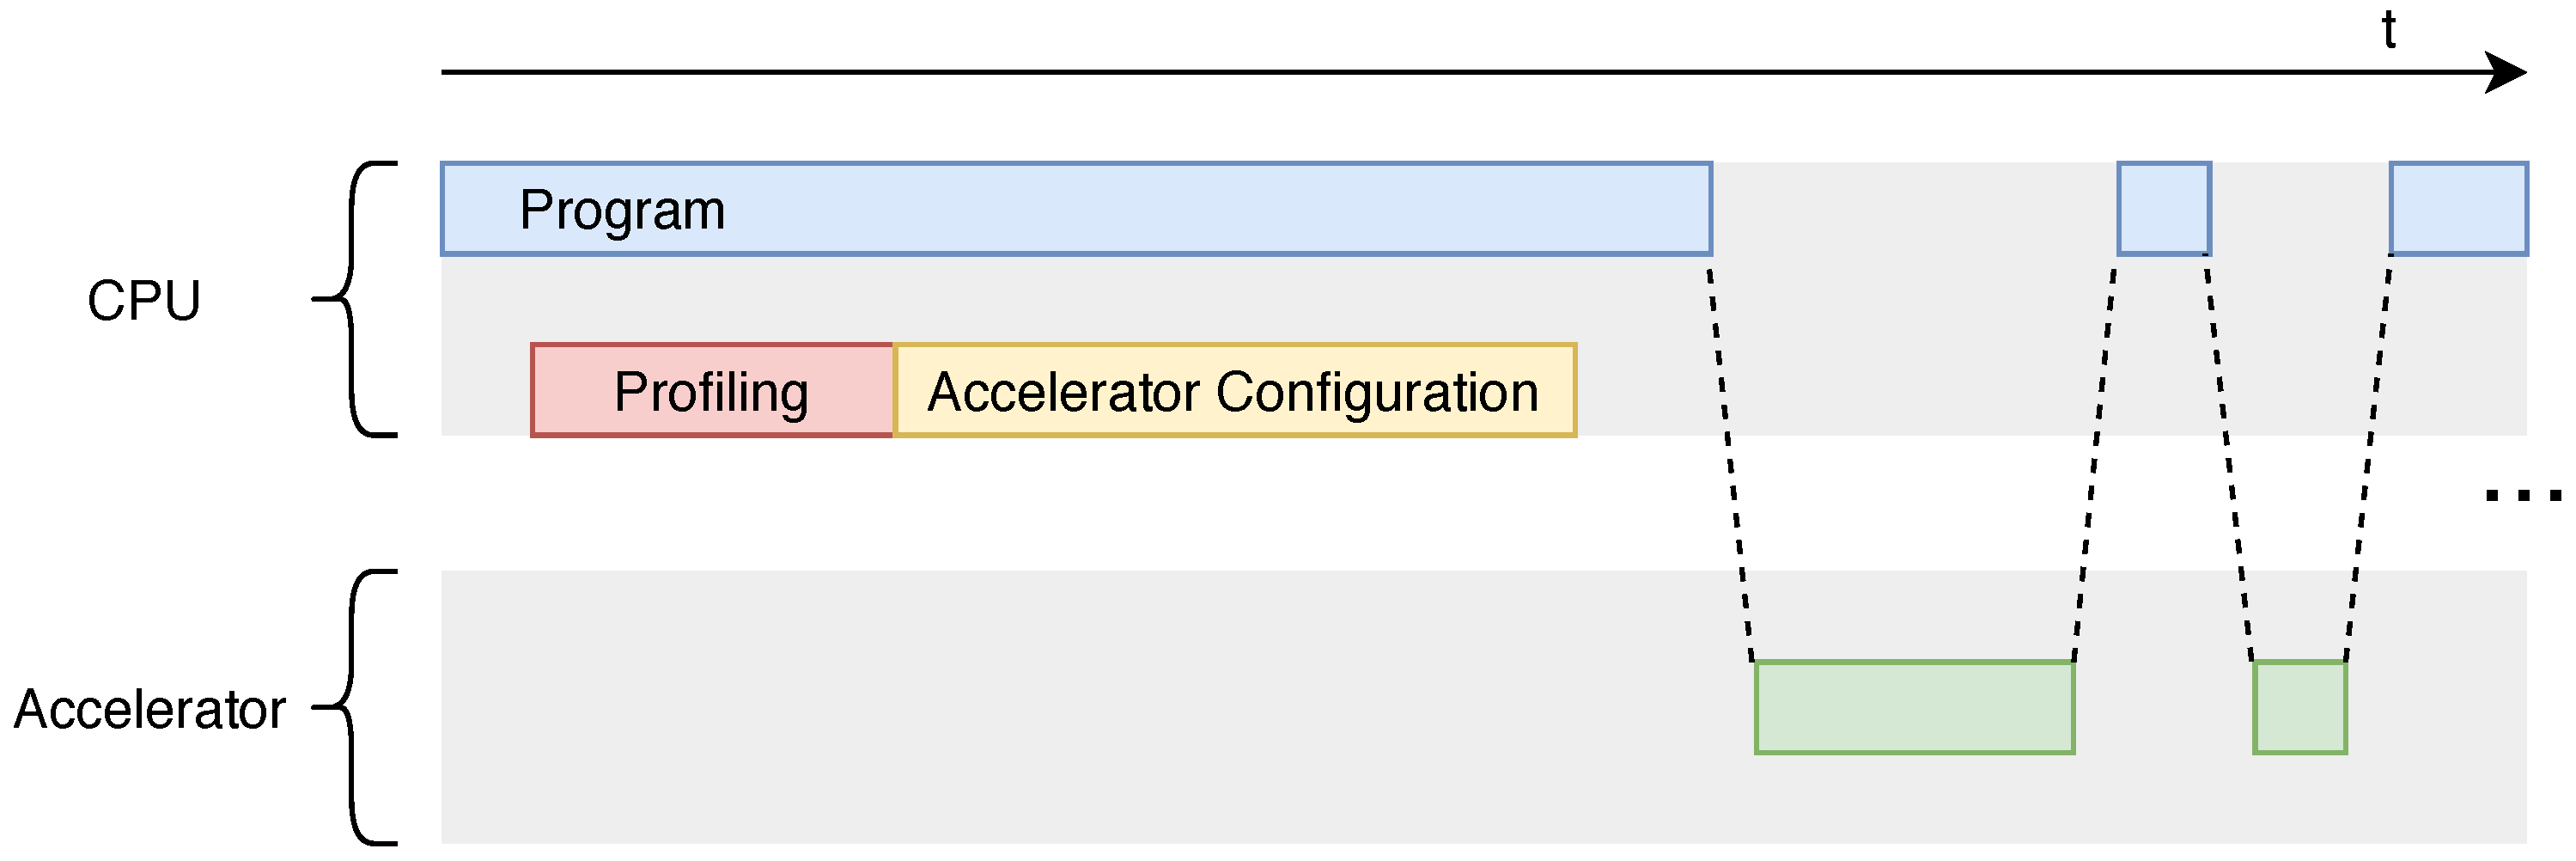Click the large green accelerator block
The height and width of the screenshot is (861, 2576).
click(1914, 707)
